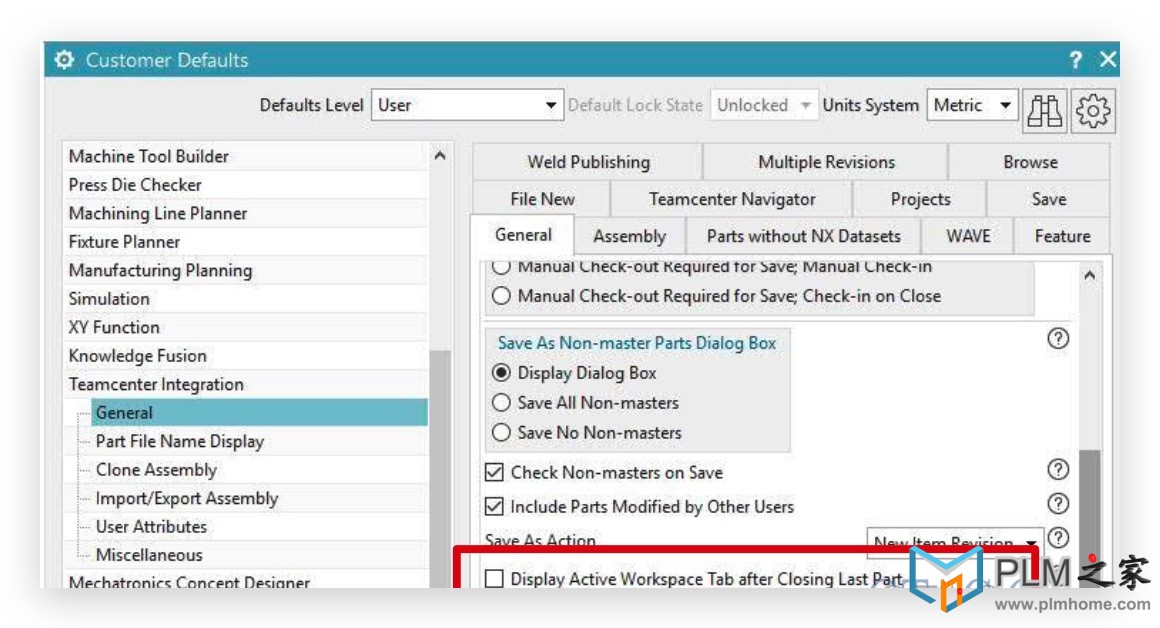Viewport: 1160px width, 628px height.
Task: Select Machine Tool Builder in the list
Action: [x=246, y=156]
